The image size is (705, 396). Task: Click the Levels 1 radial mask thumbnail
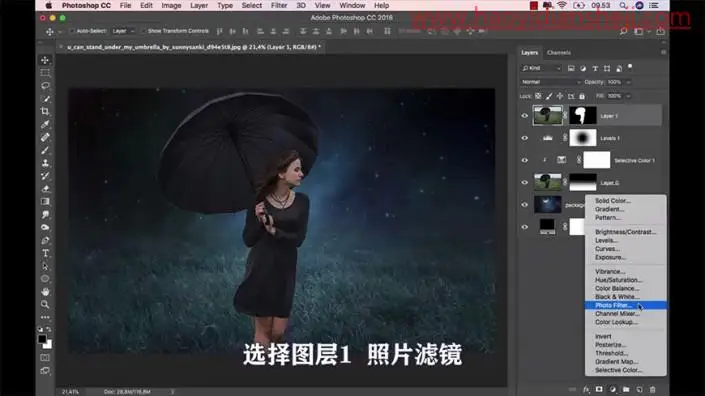tap(583, 138)
